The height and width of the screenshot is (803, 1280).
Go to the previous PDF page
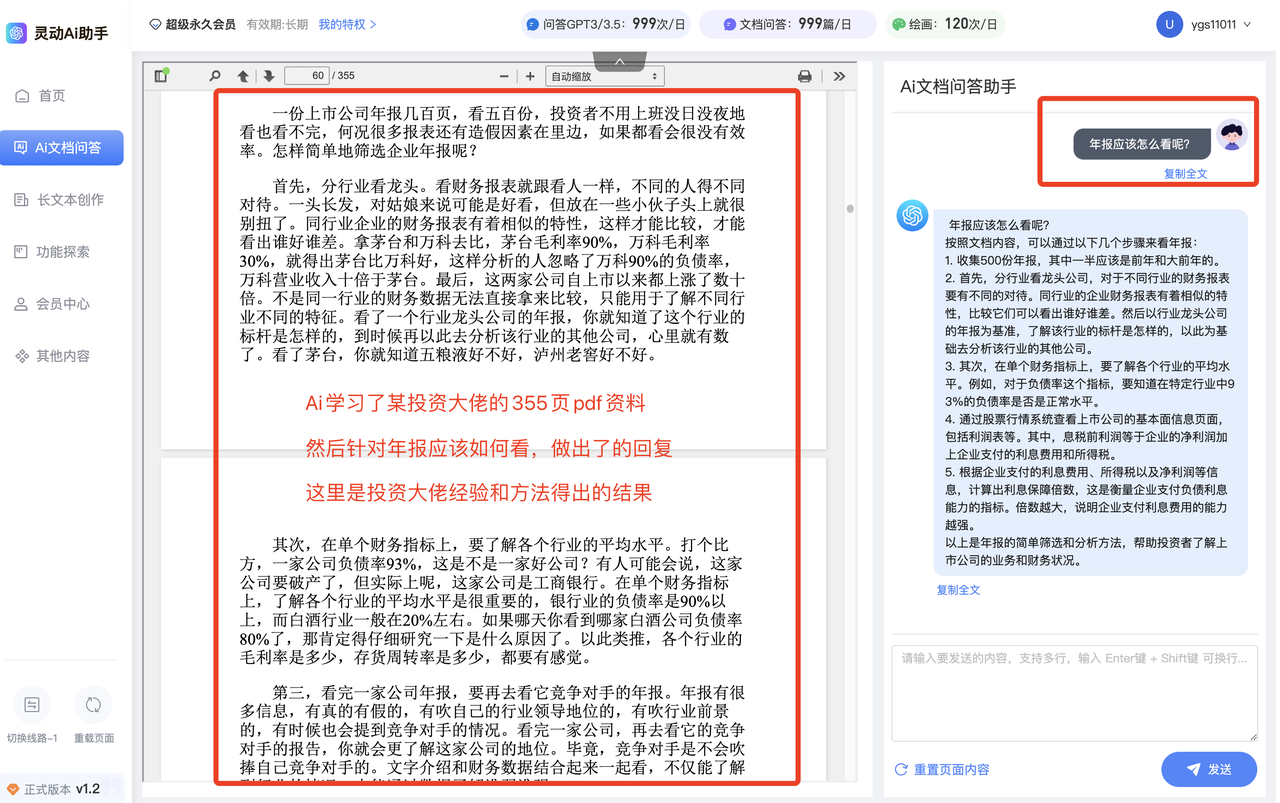coord(243,76)
